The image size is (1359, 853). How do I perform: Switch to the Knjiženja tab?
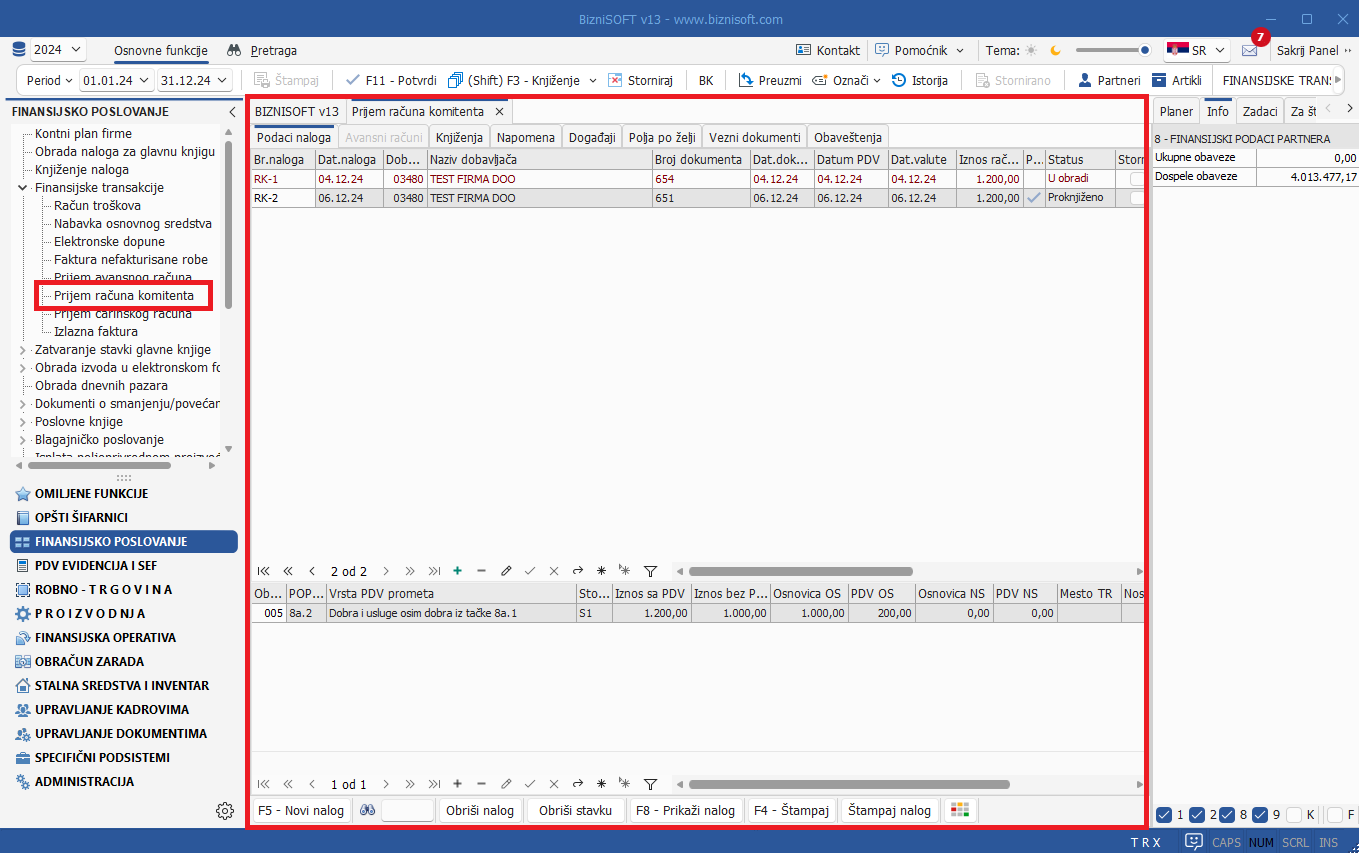point(459,137)
